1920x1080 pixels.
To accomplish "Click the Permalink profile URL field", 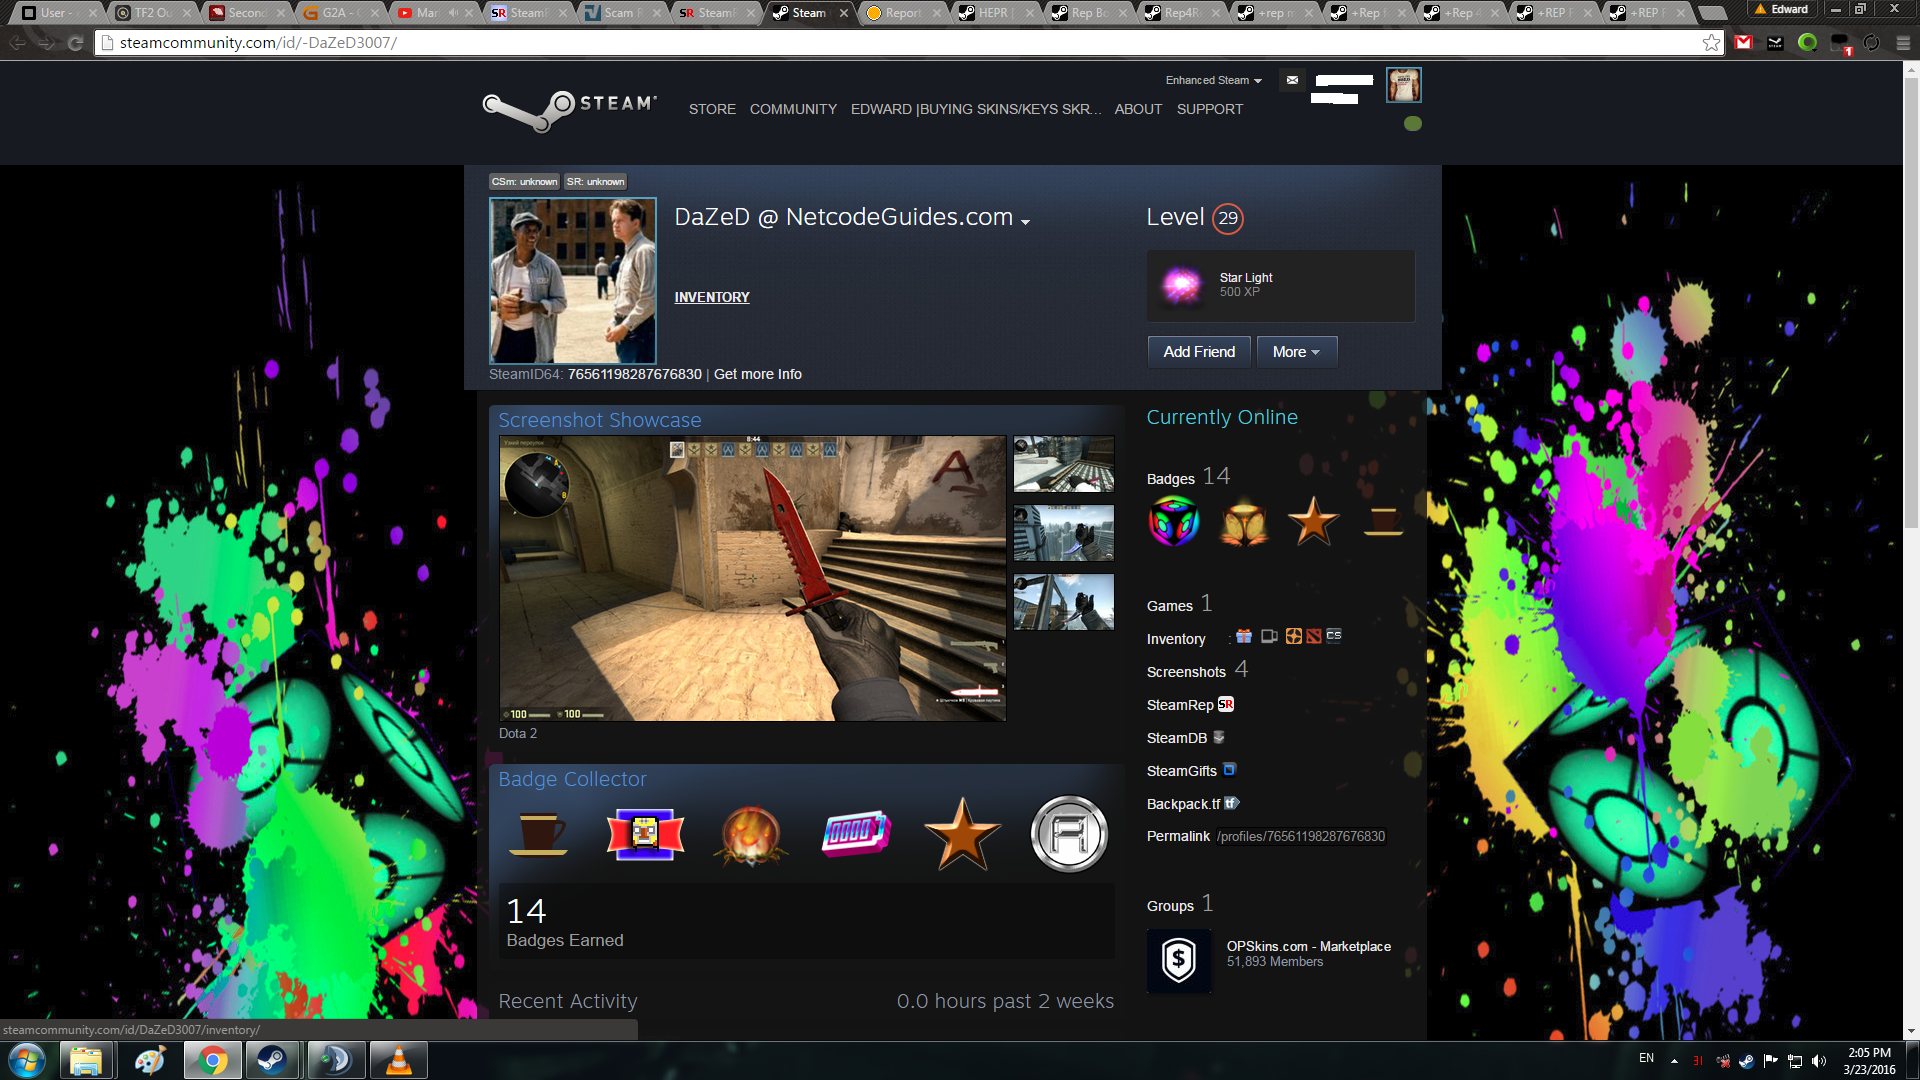I will (x=1300, y=837).
